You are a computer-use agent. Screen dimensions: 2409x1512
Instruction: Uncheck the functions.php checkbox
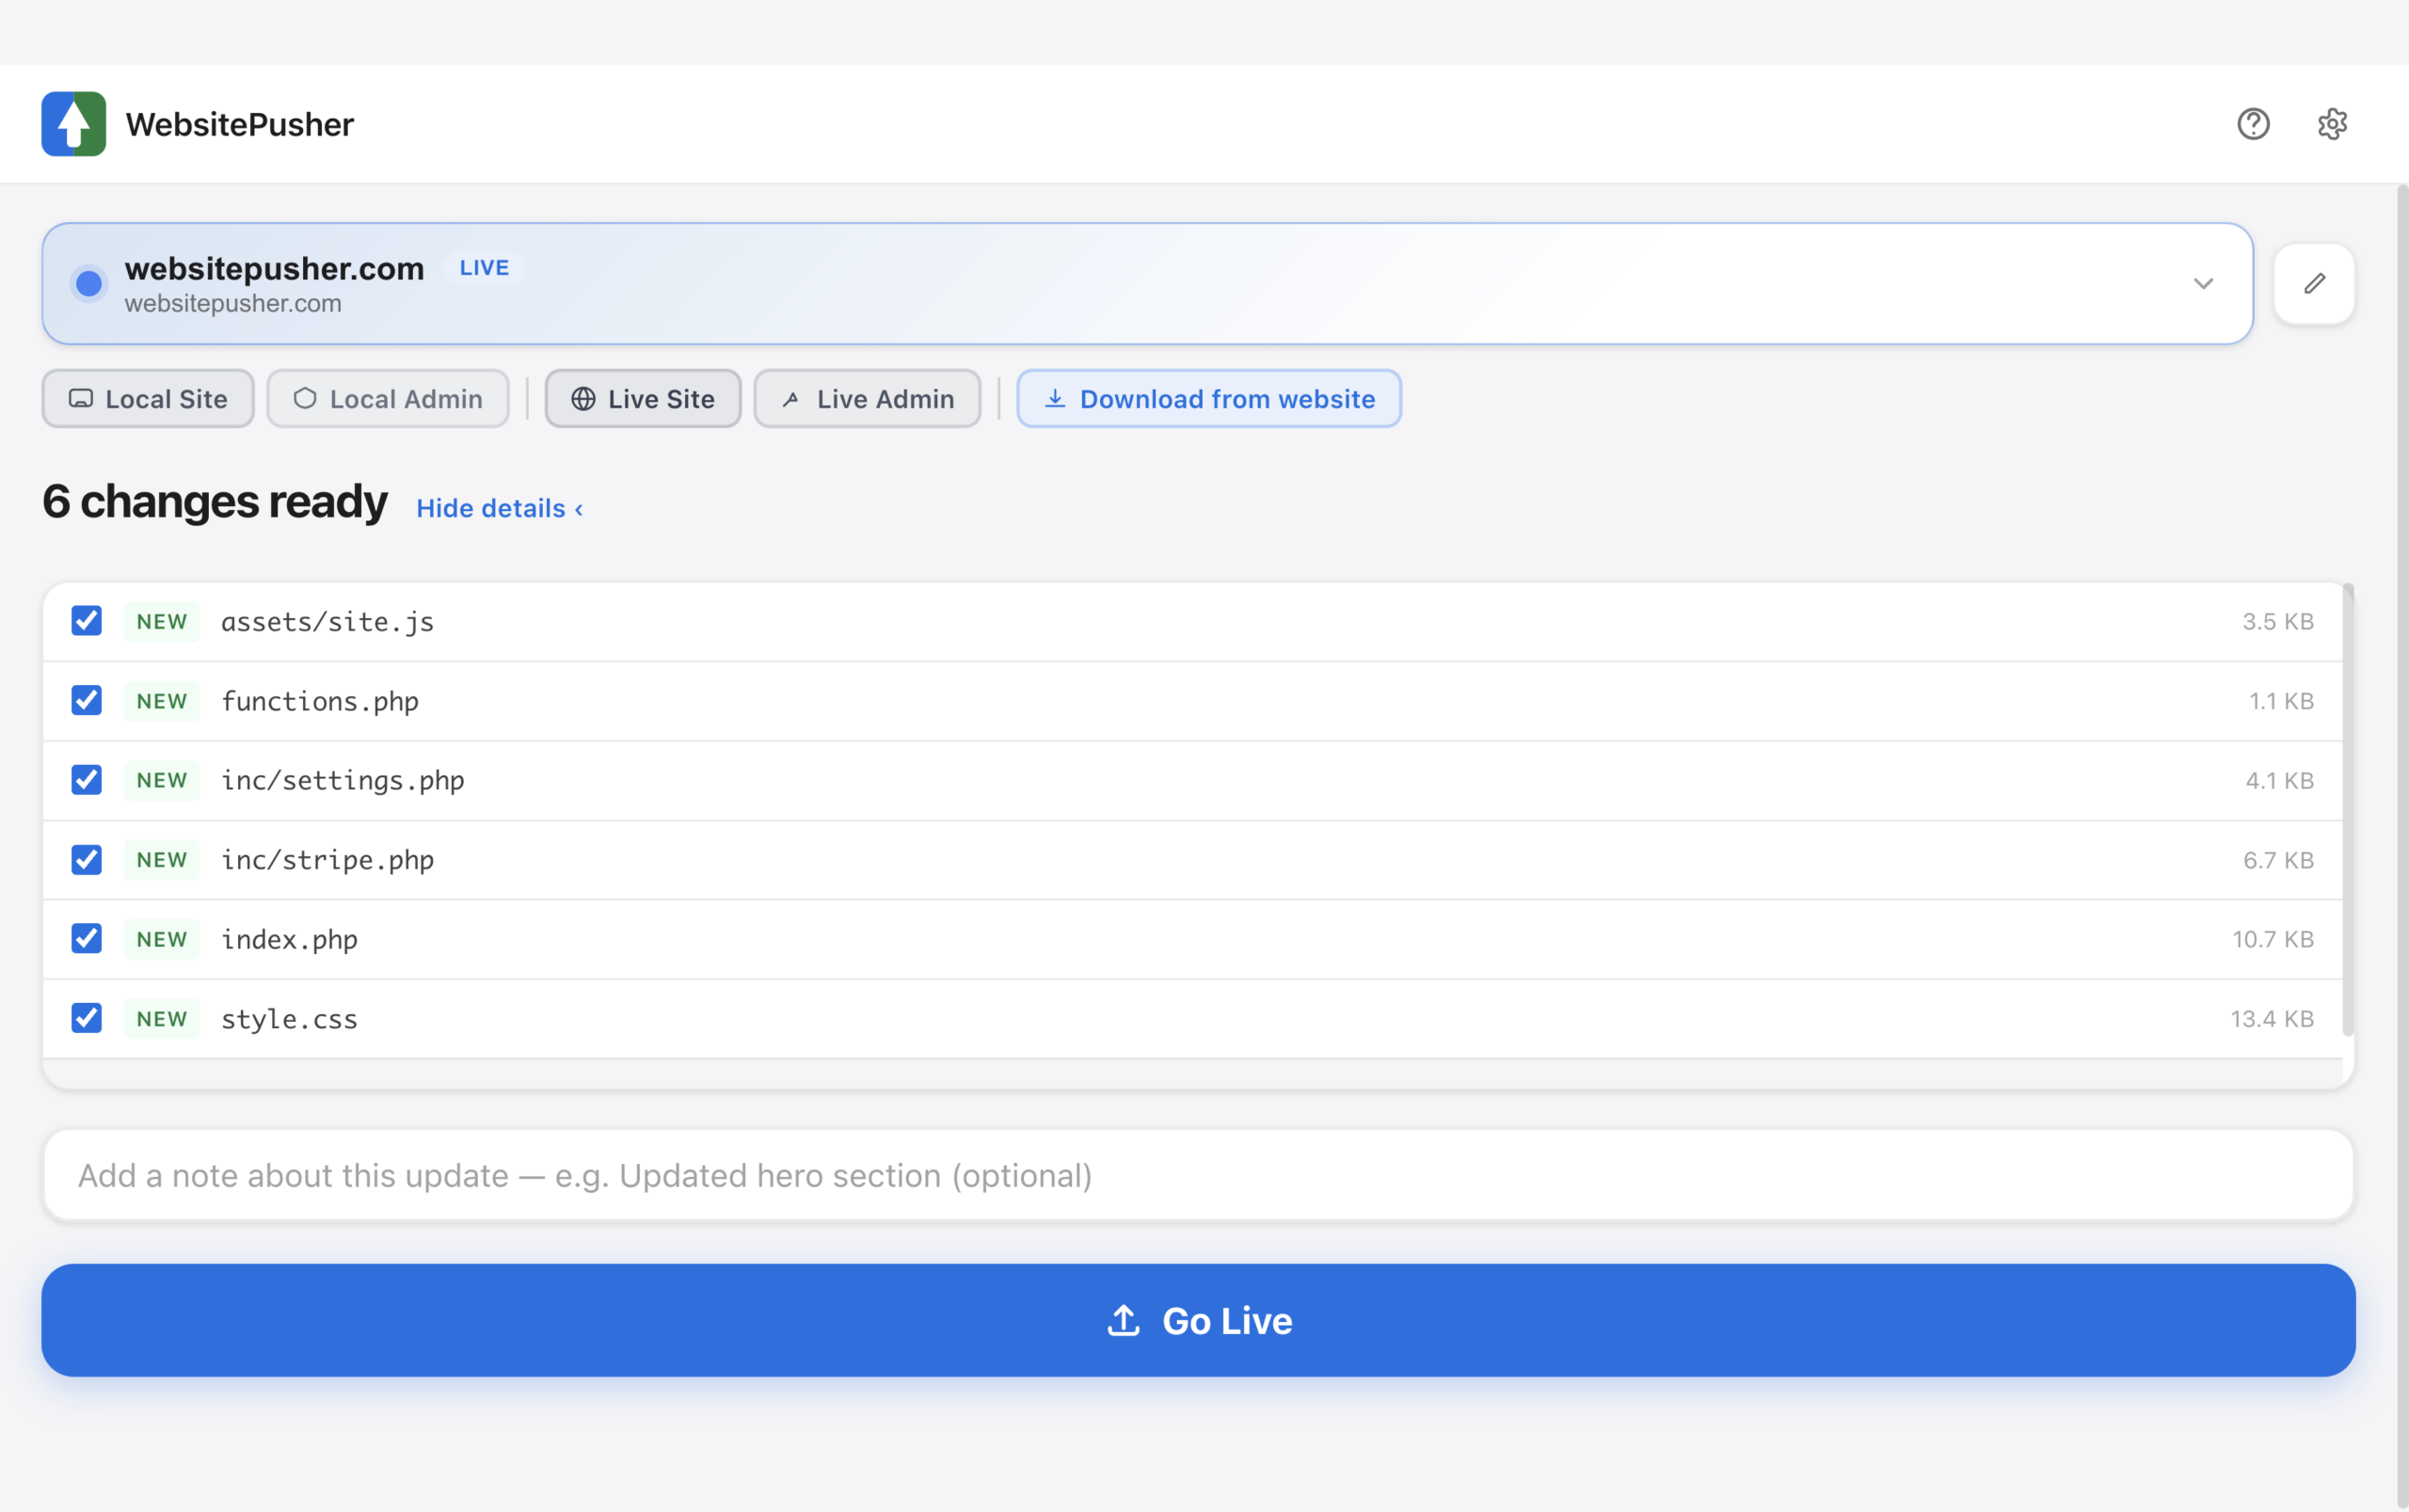click(87, 701)
